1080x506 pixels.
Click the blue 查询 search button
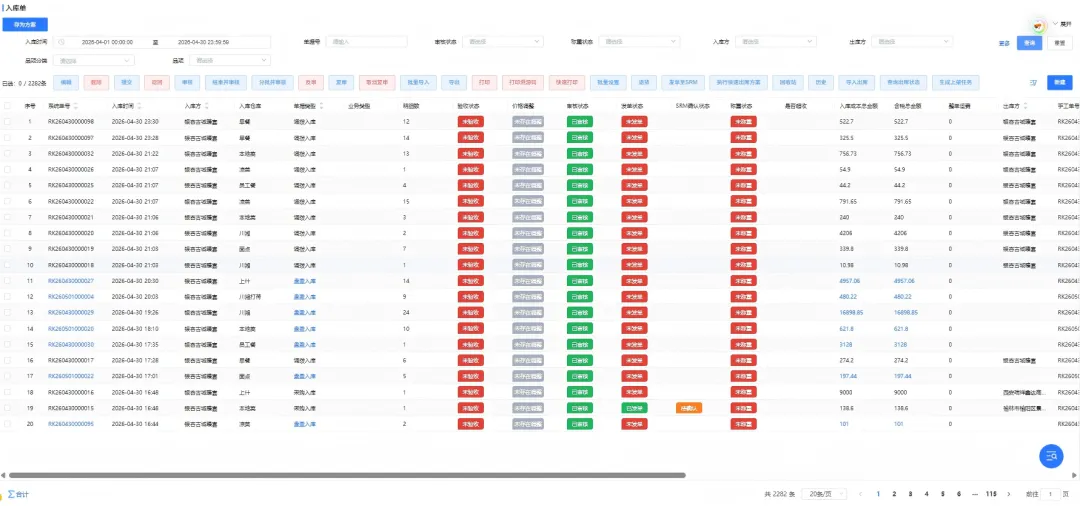[1029, 43]
